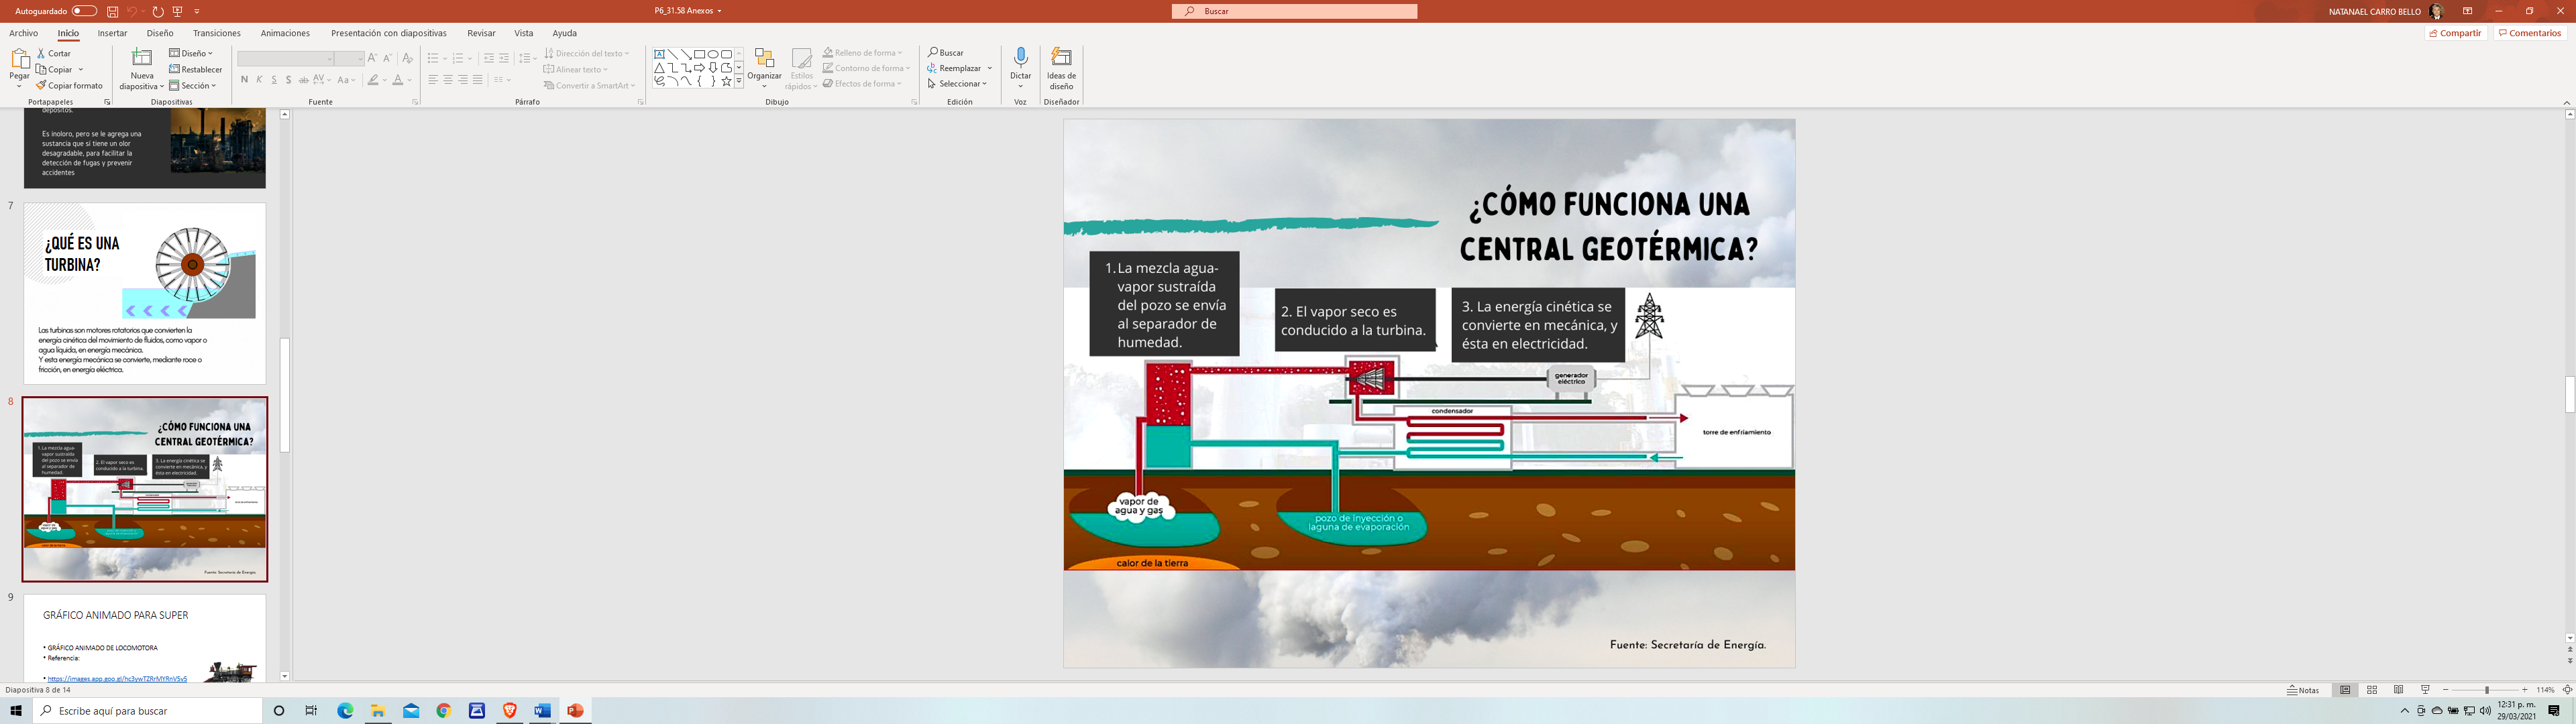Screen dimensions: 2576x724
Task: Open the Seleccionar dropdown
Action: (x=957, y=84)
